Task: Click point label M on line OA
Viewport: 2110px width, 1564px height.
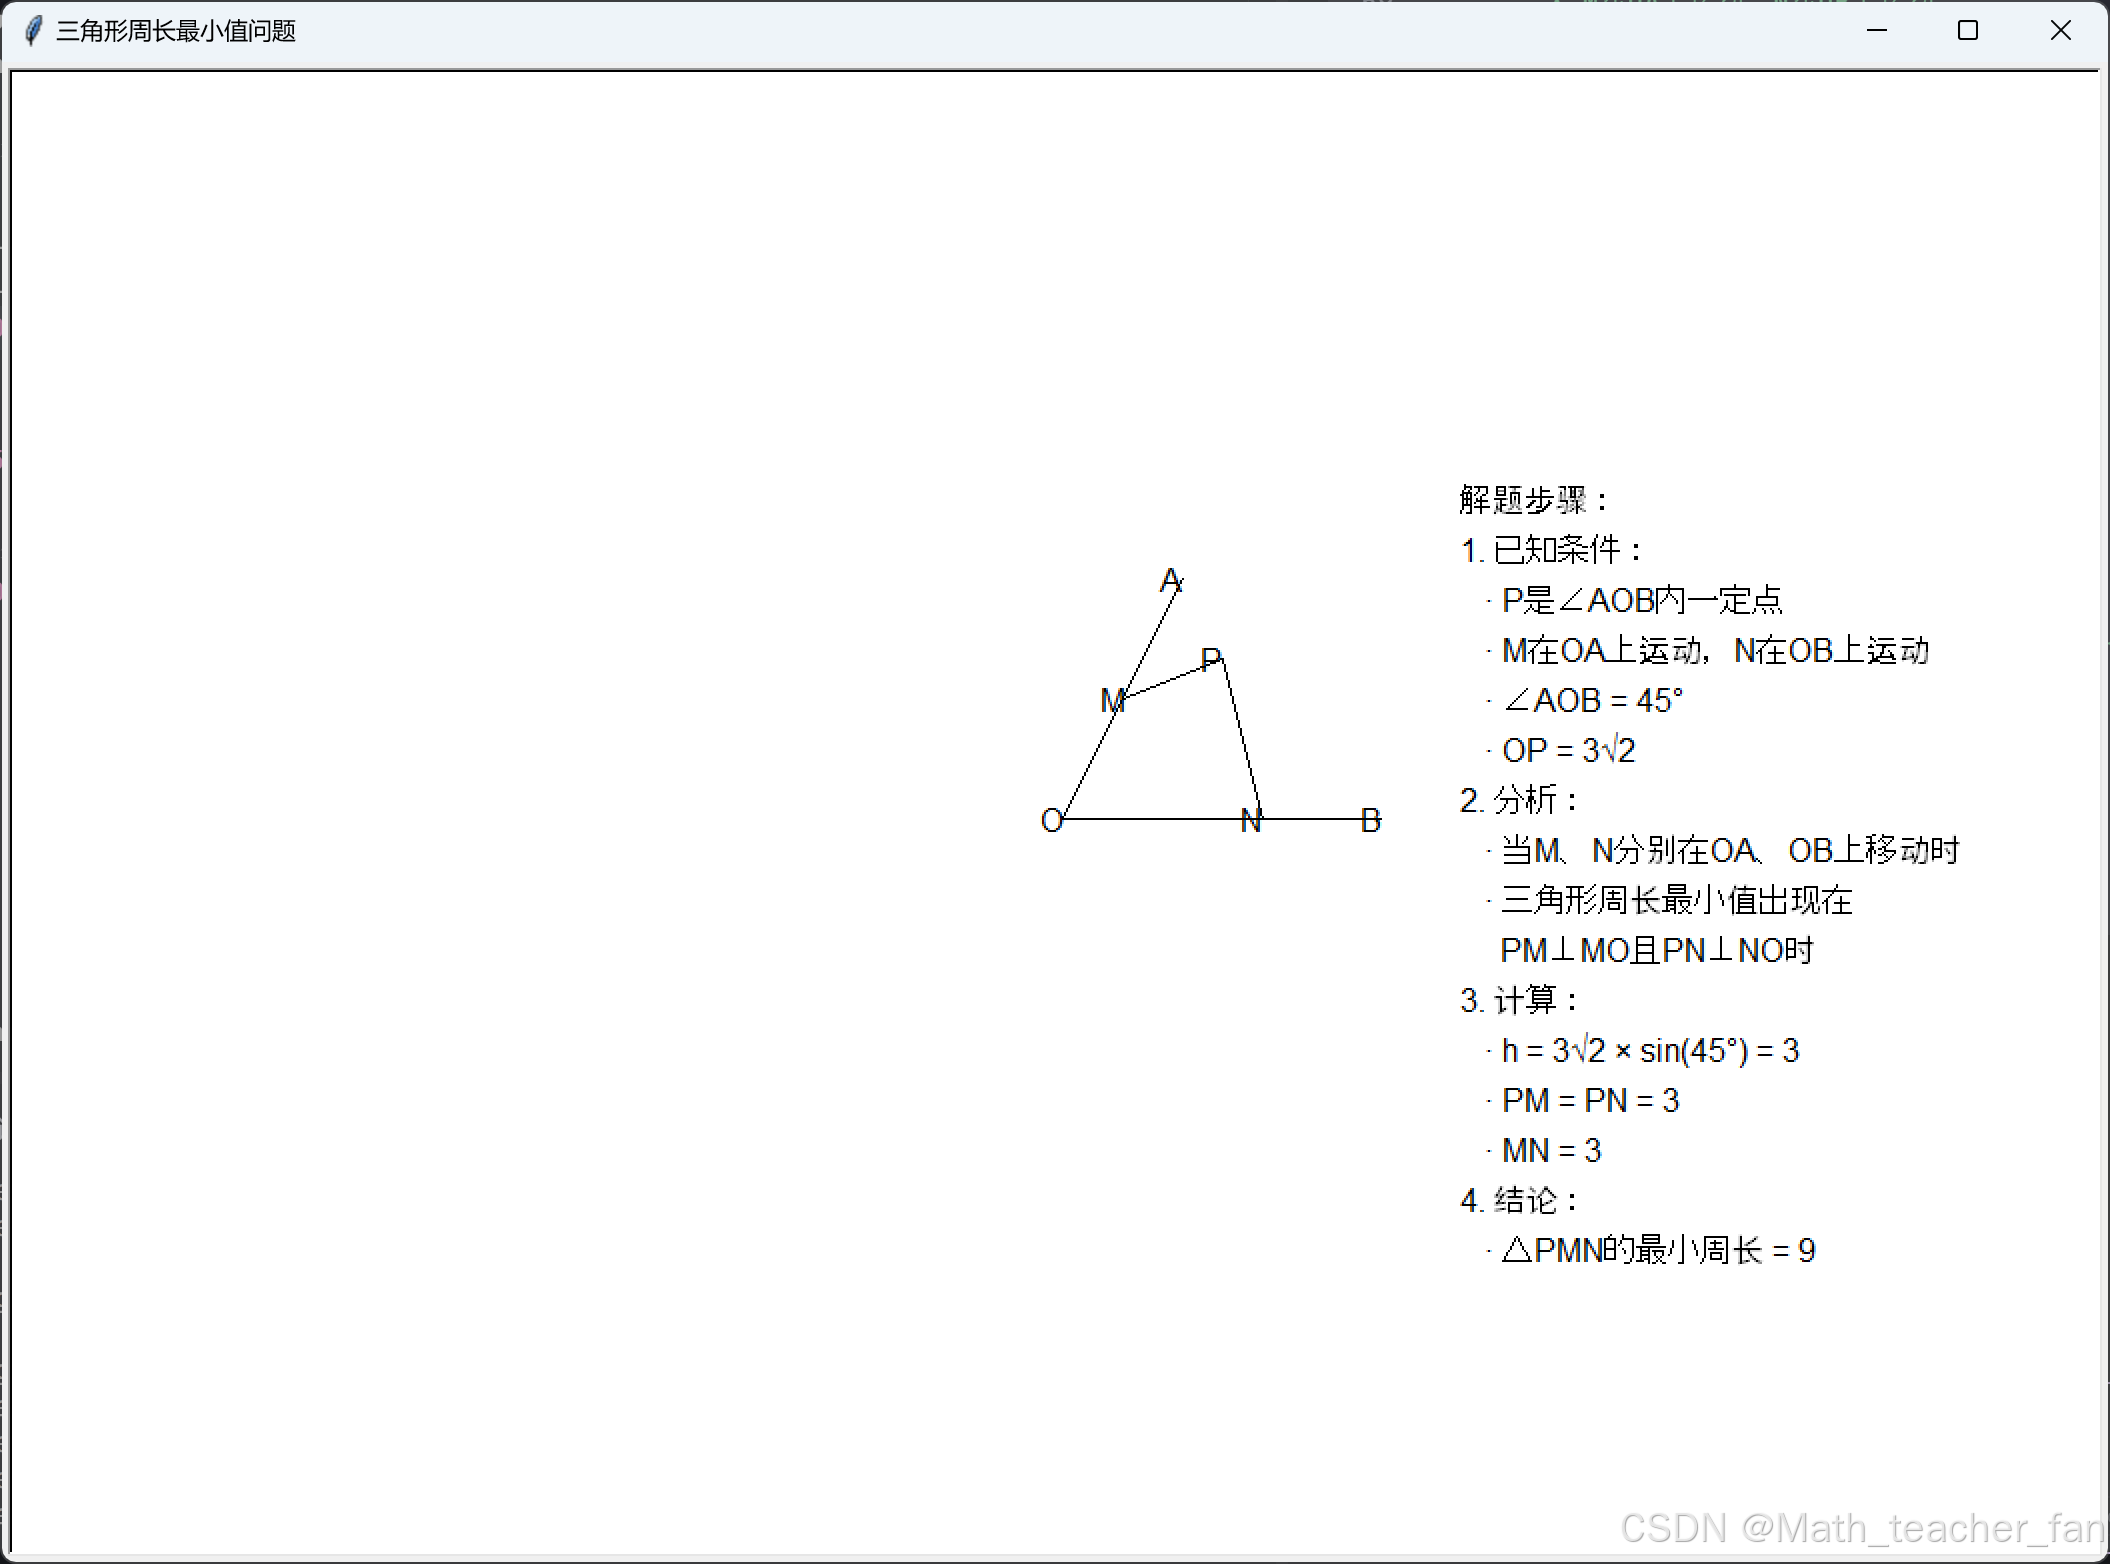Action: 1112,701
